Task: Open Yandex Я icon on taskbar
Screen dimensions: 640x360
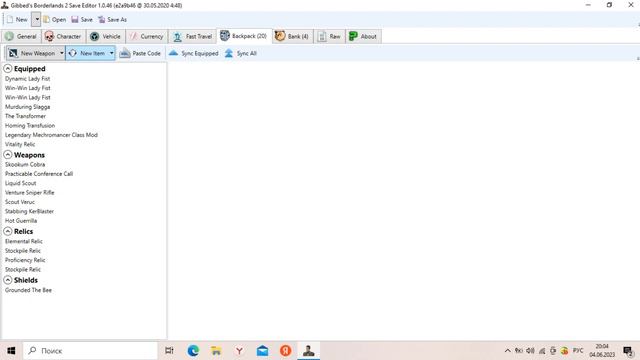Action: 286,351
